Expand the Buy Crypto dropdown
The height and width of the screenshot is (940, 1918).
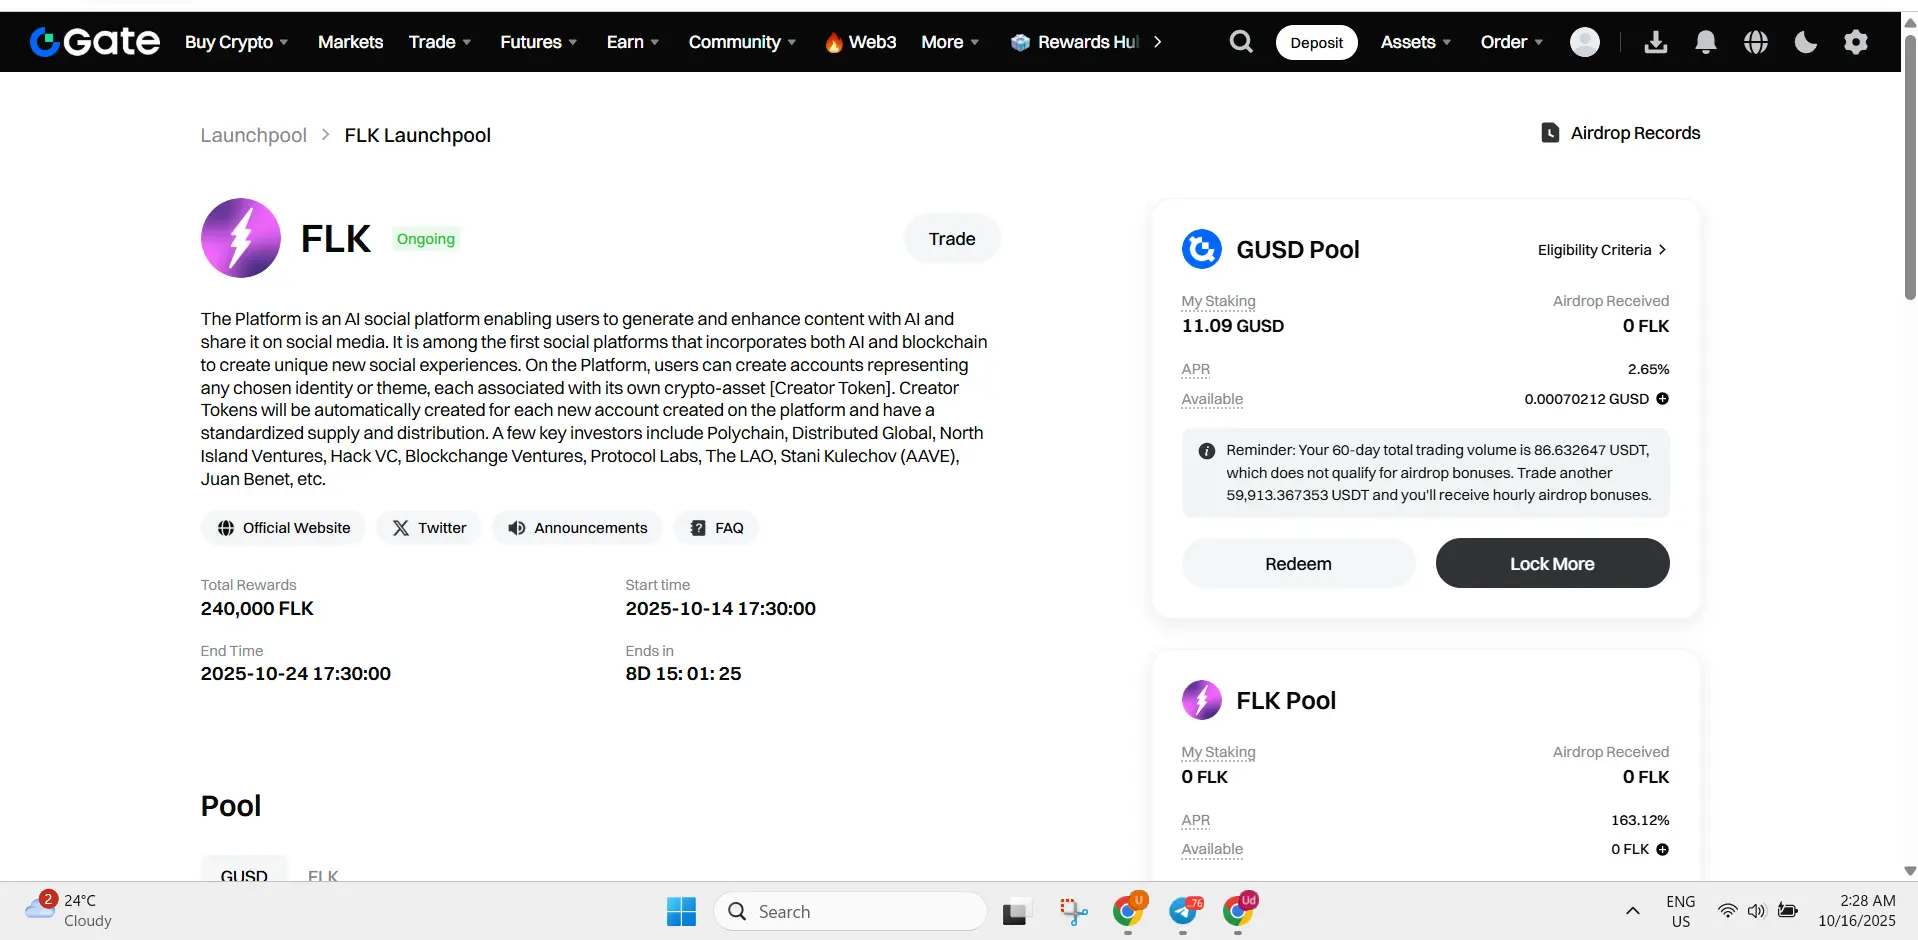click(237, 42)
